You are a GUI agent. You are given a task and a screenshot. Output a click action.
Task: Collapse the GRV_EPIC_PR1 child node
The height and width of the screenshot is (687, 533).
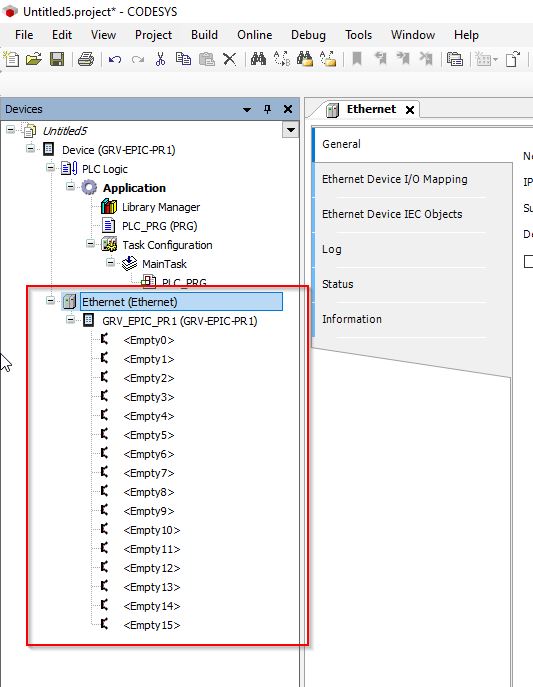pos(70,319)
